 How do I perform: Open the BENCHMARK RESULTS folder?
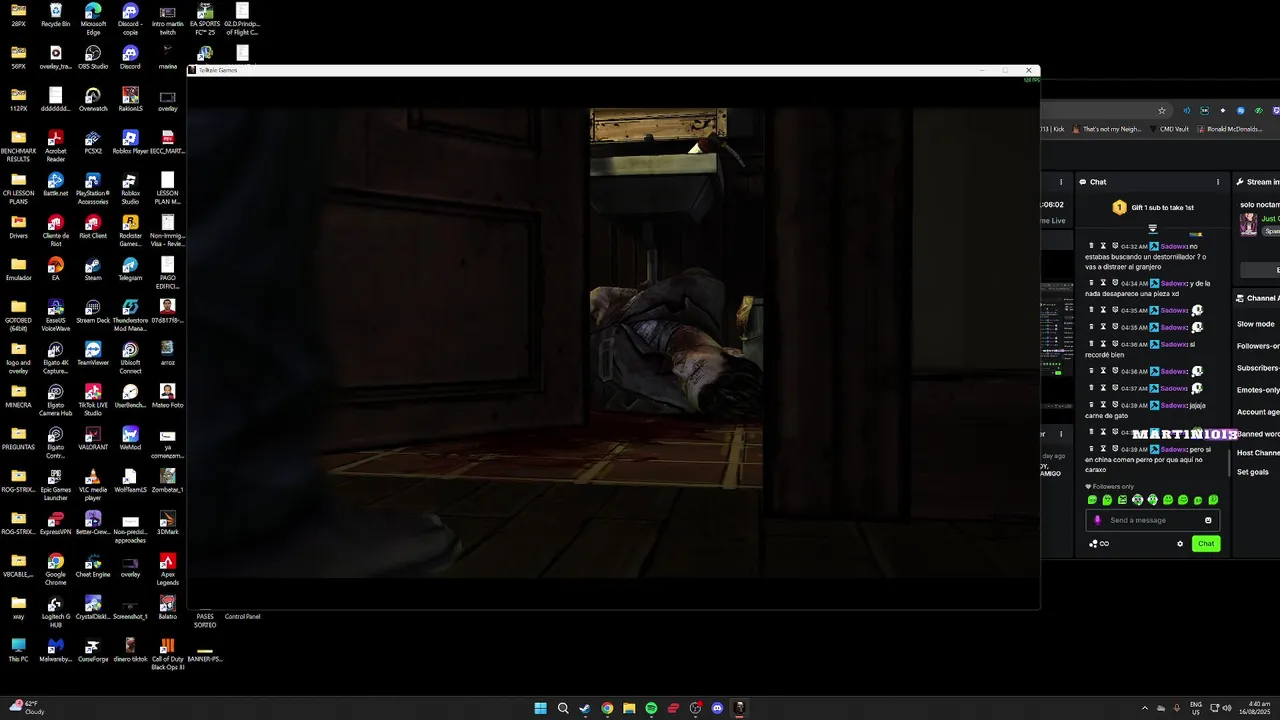coord(18,145)
